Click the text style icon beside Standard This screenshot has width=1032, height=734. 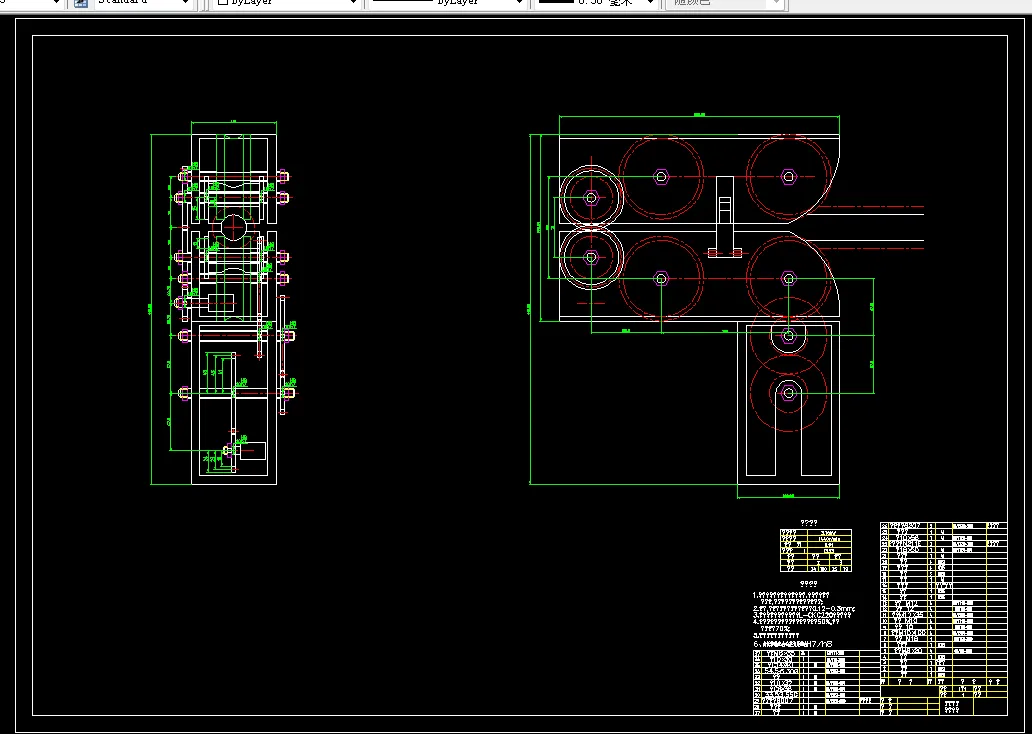81,3
